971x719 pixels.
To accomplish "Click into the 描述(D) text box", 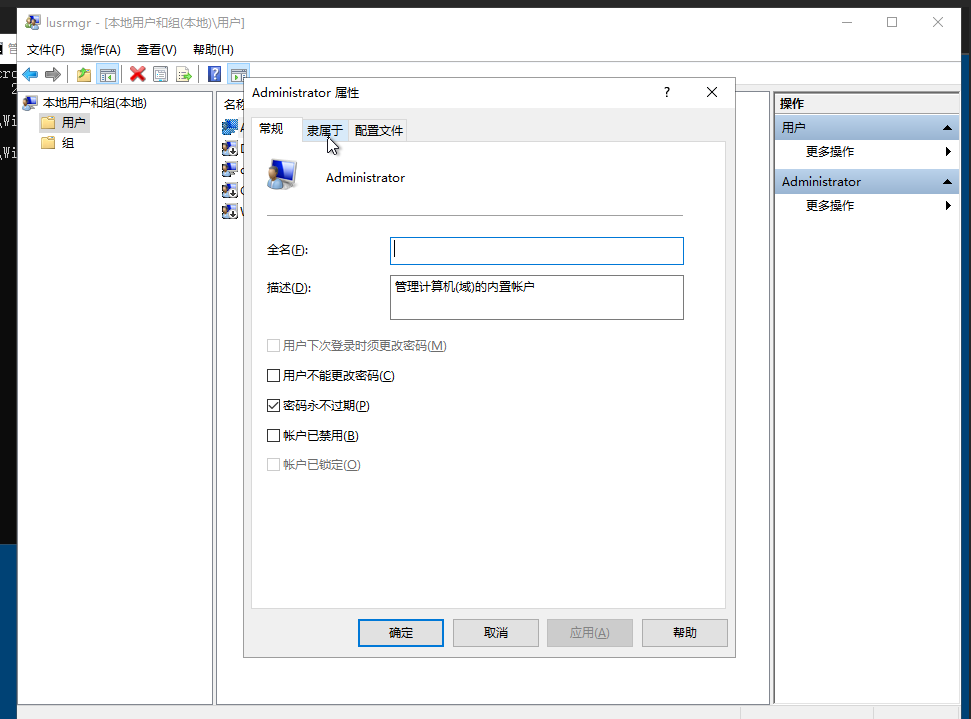I will 537,297.
